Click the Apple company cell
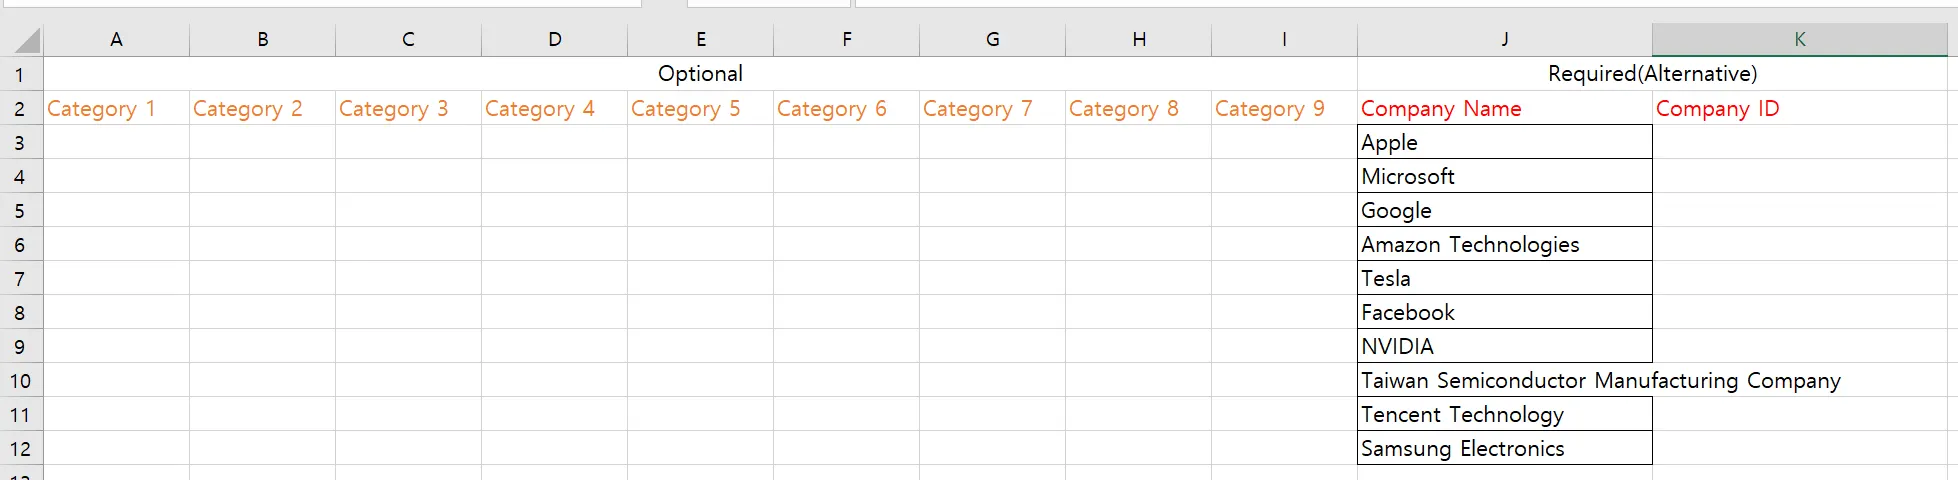 pyautogui.click(x=1505, y=142)
